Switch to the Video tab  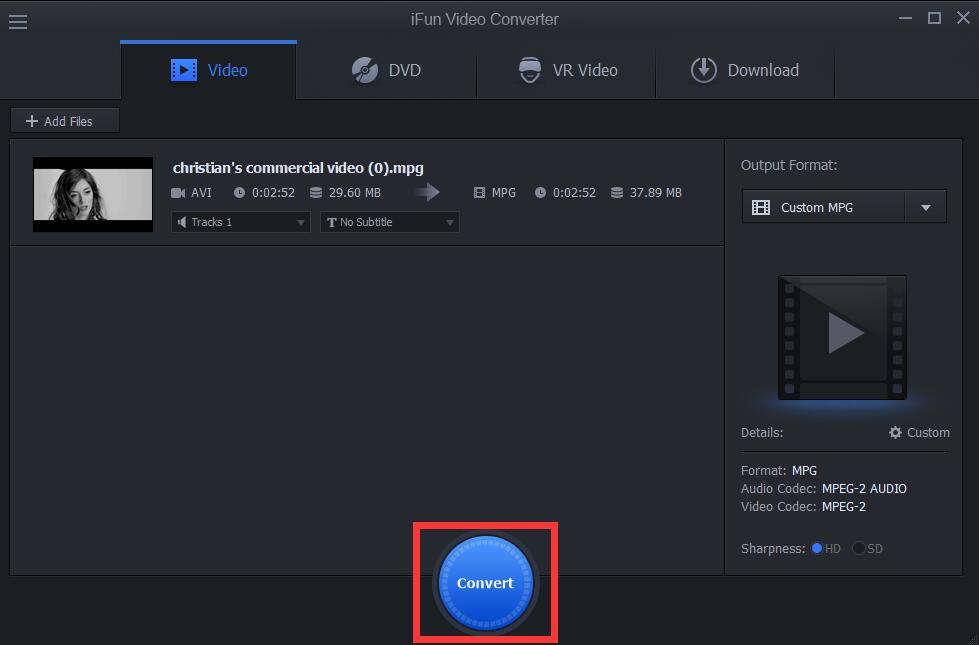[x=209, y=70]
